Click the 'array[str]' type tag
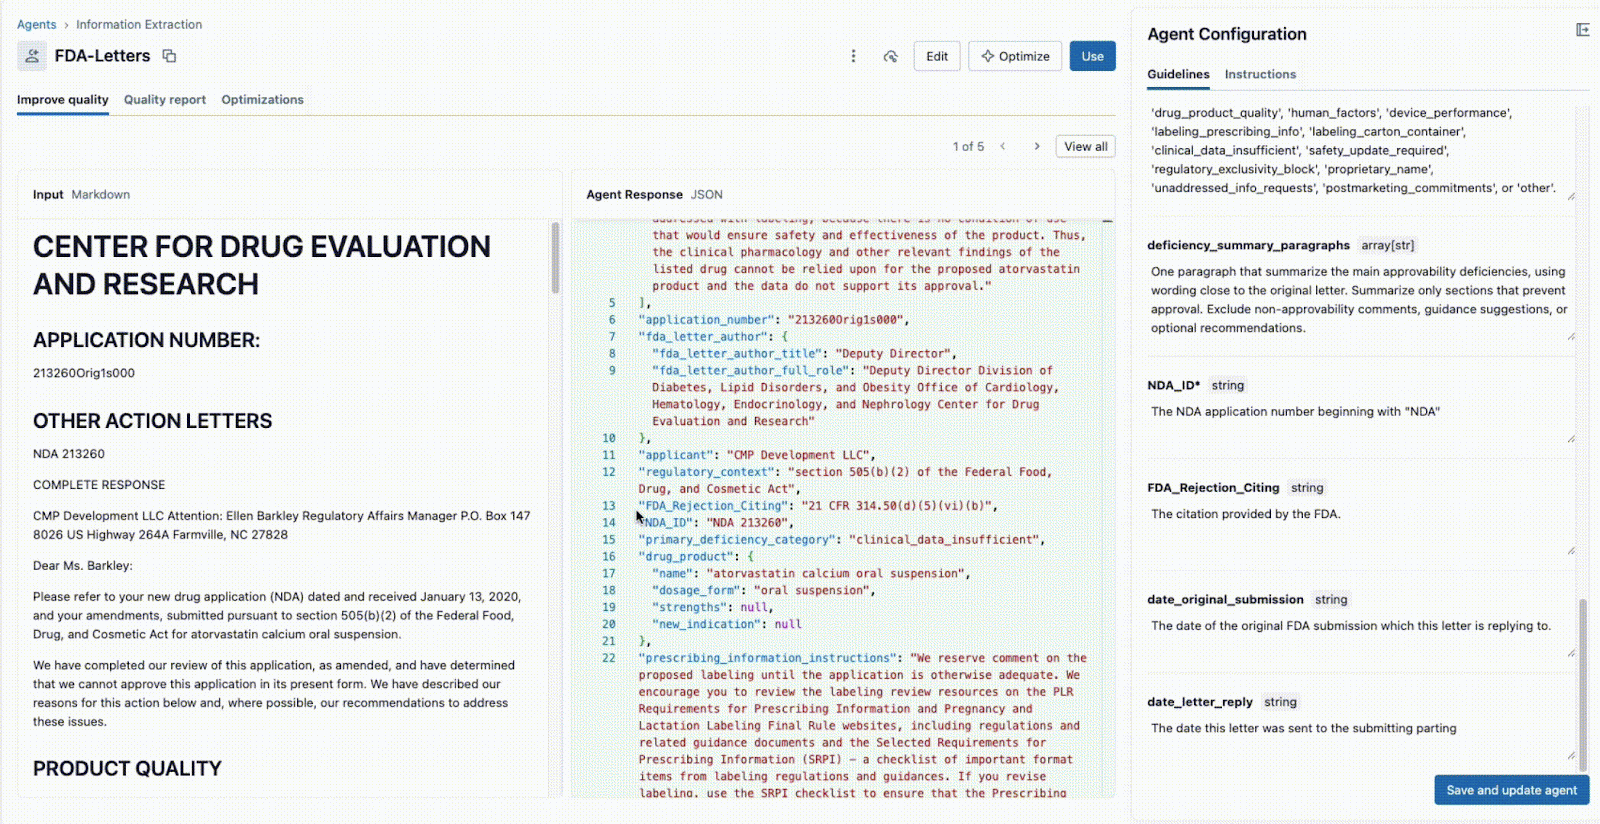The height and width of the screenshot is (824, 1600). [1387, 245]
